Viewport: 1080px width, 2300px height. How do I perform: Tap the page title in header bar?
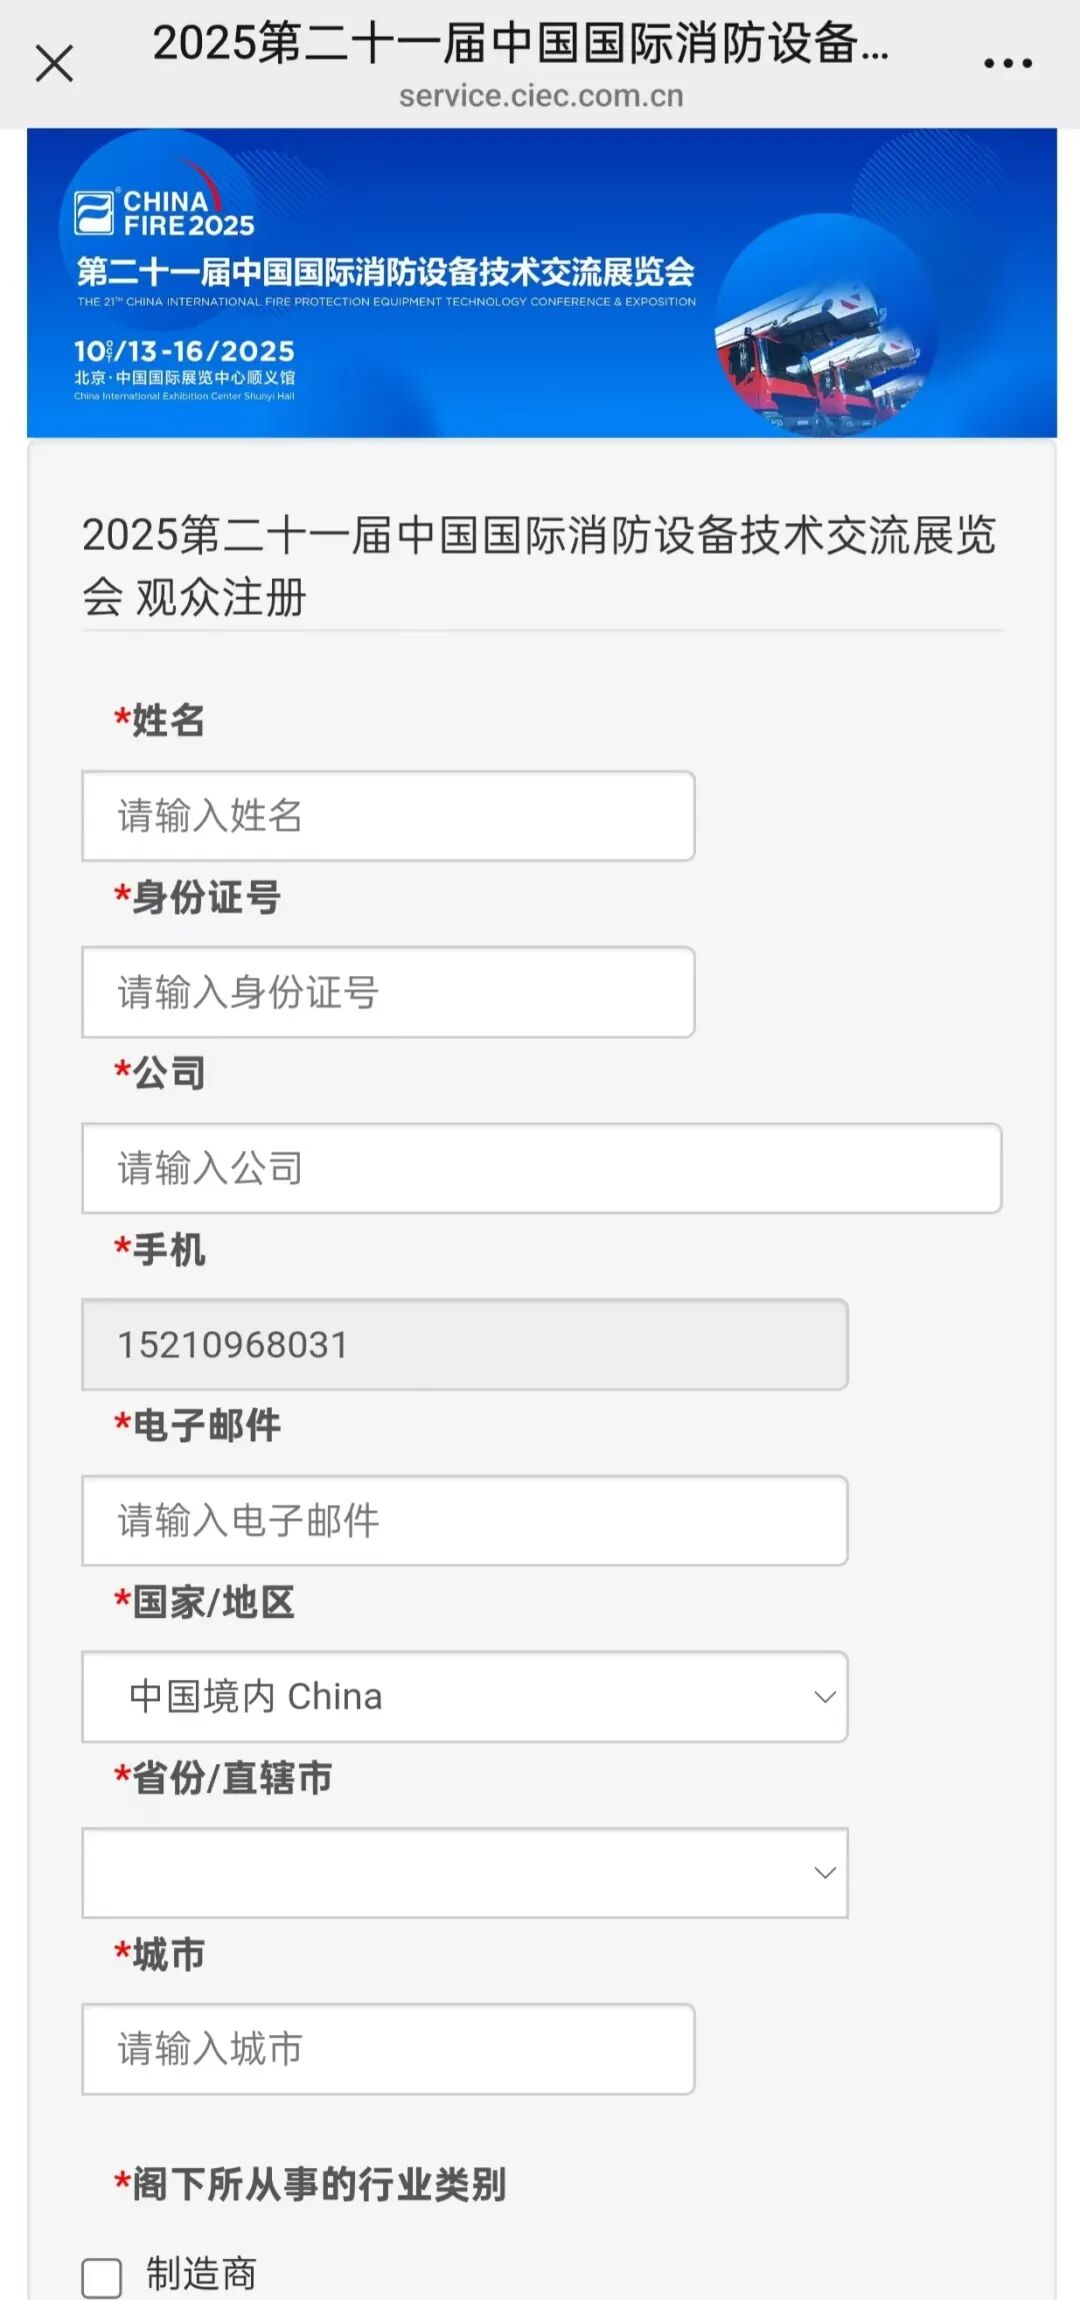tap(520, 43)
